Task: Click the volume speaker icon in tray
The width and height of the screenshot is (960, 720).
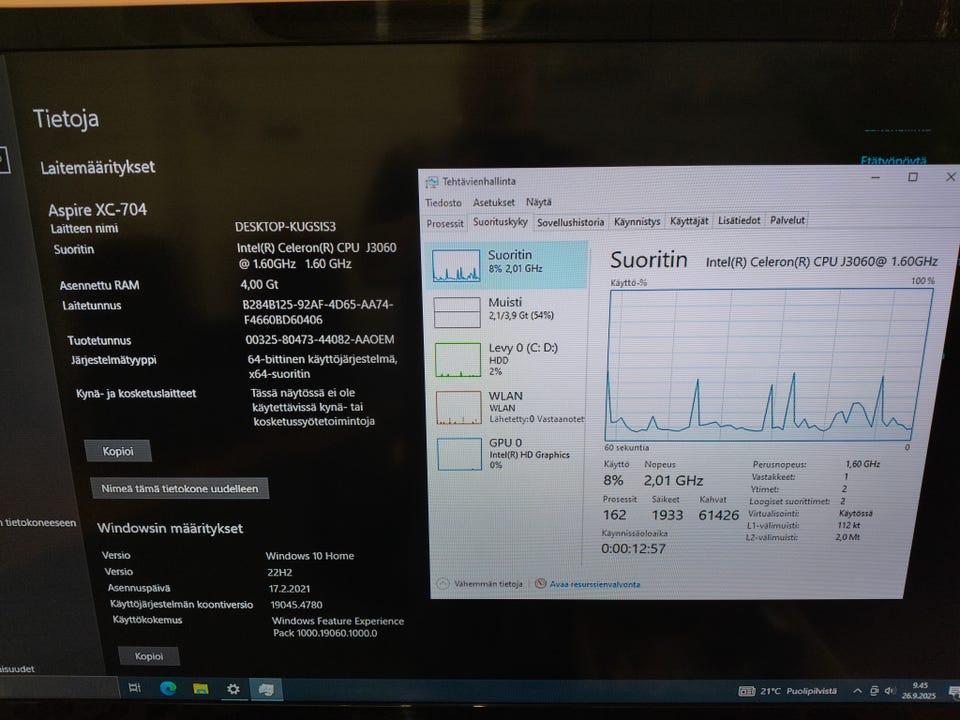Action: click(890, 691)
